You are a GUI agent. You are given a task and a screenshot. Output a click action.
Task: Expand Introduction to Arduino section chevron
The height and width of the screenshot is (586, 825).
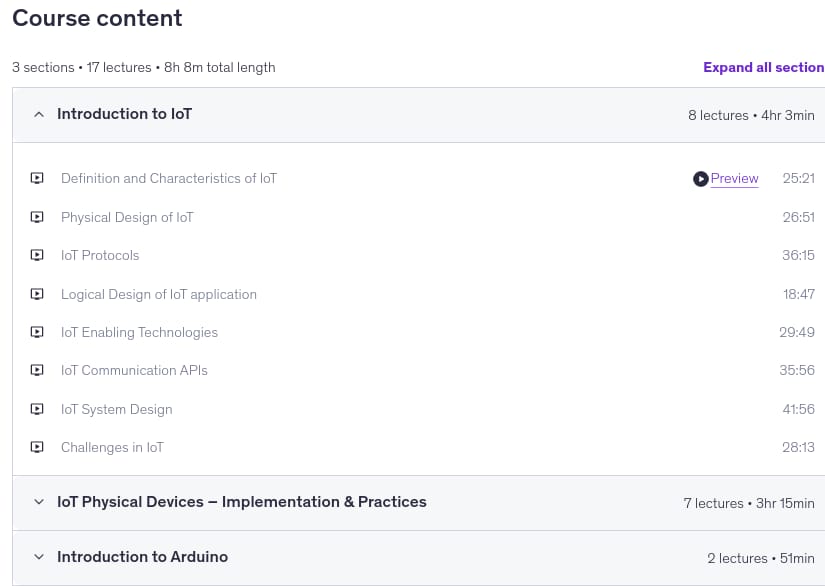coord(39,557)
